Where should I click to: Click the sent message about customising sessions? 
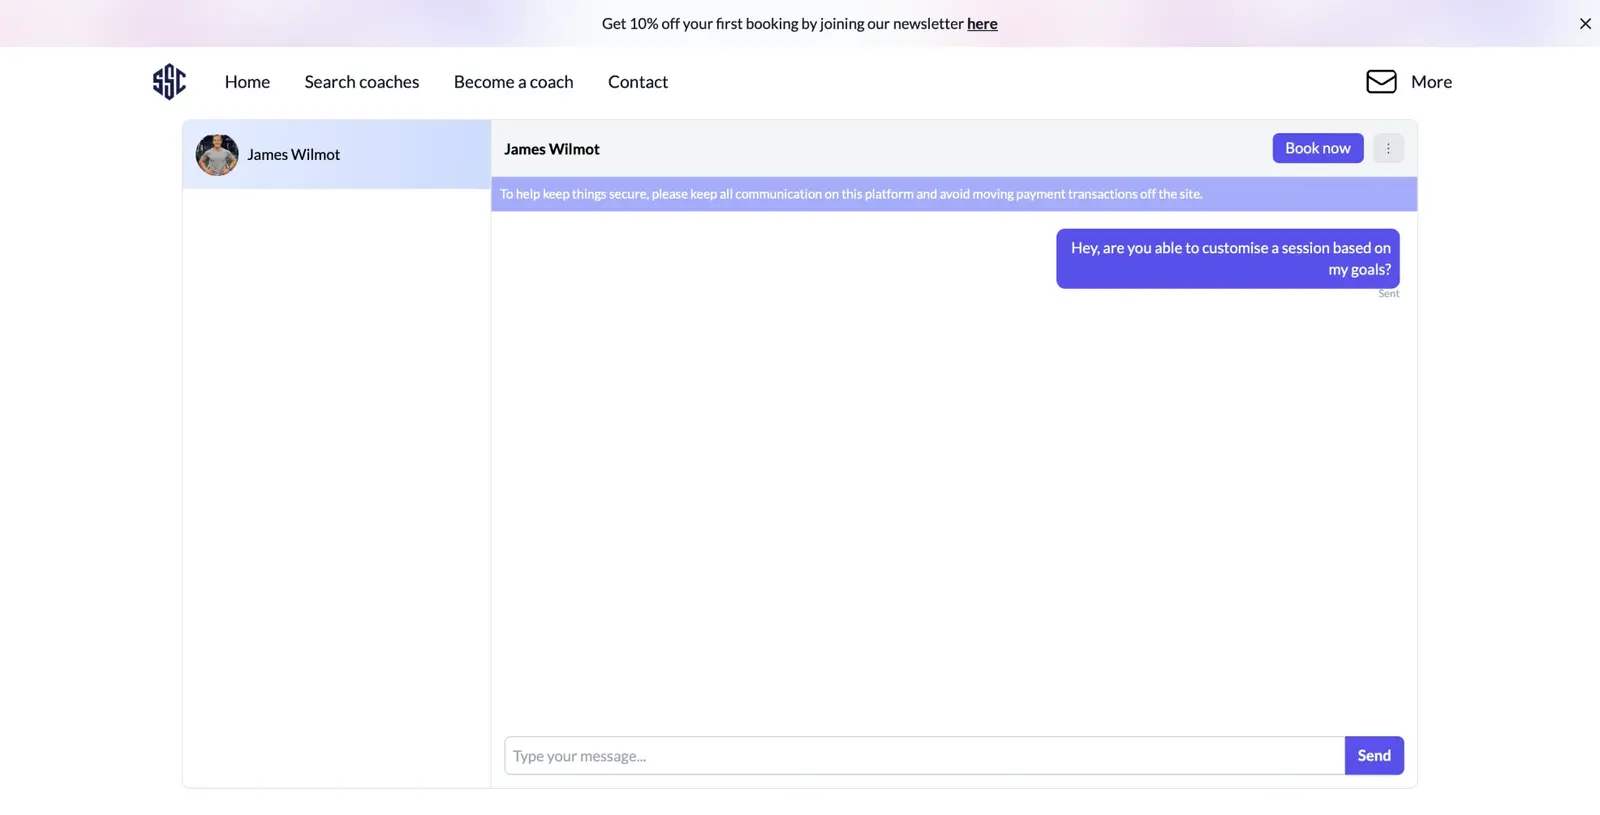point(1228,259)
